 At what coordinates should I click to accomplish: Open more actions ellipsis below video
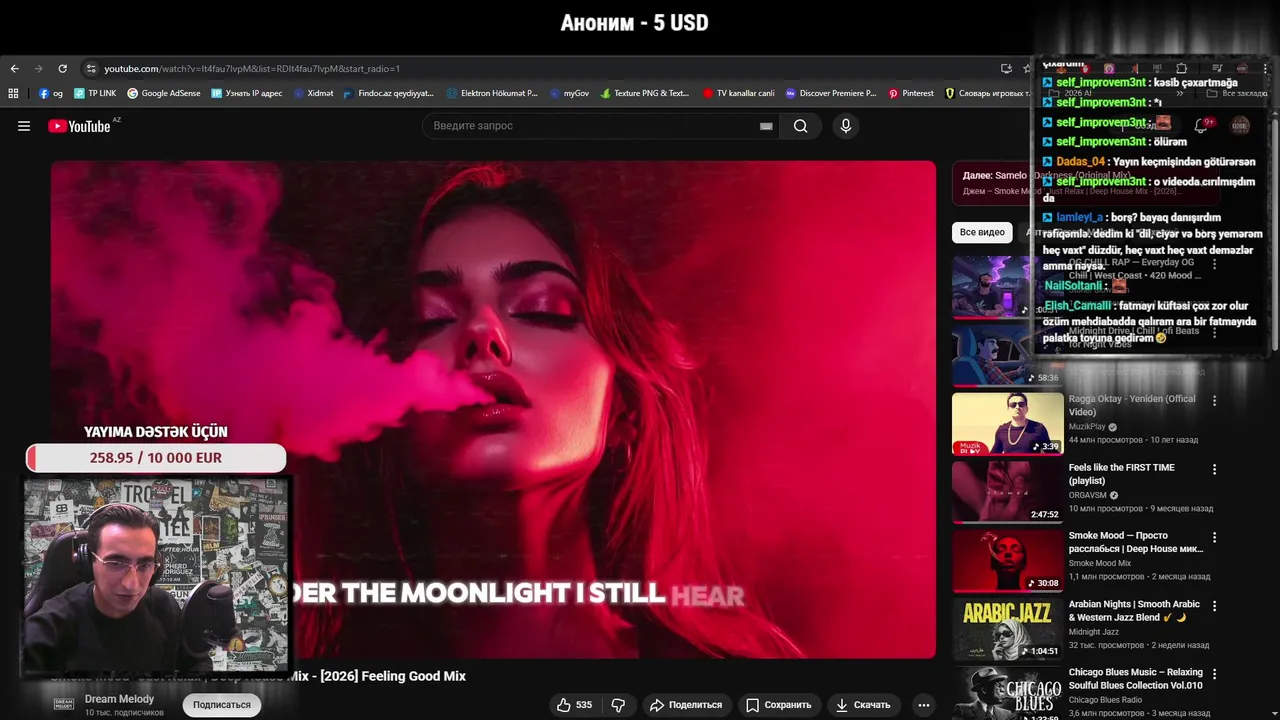pos(924,705)
